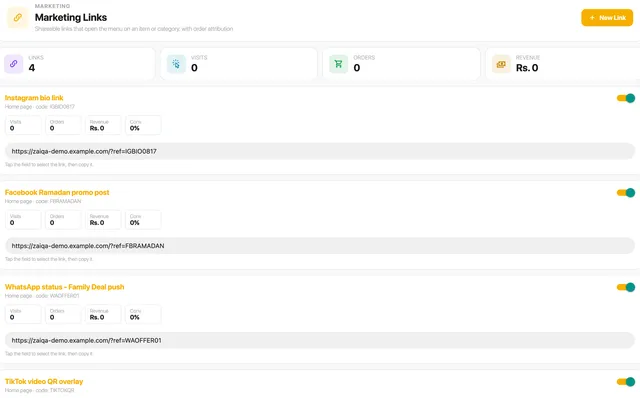
Task: Click the Marketing Links heading
Action: click(71, 18)
